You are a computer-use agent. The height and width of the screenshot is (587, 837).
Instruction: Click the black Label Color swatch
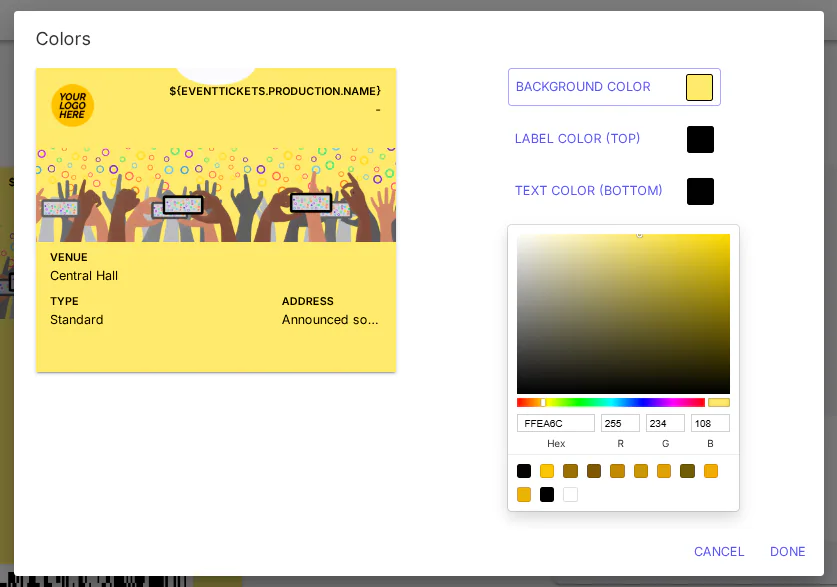pyautogui.click(x=700, y=139)
